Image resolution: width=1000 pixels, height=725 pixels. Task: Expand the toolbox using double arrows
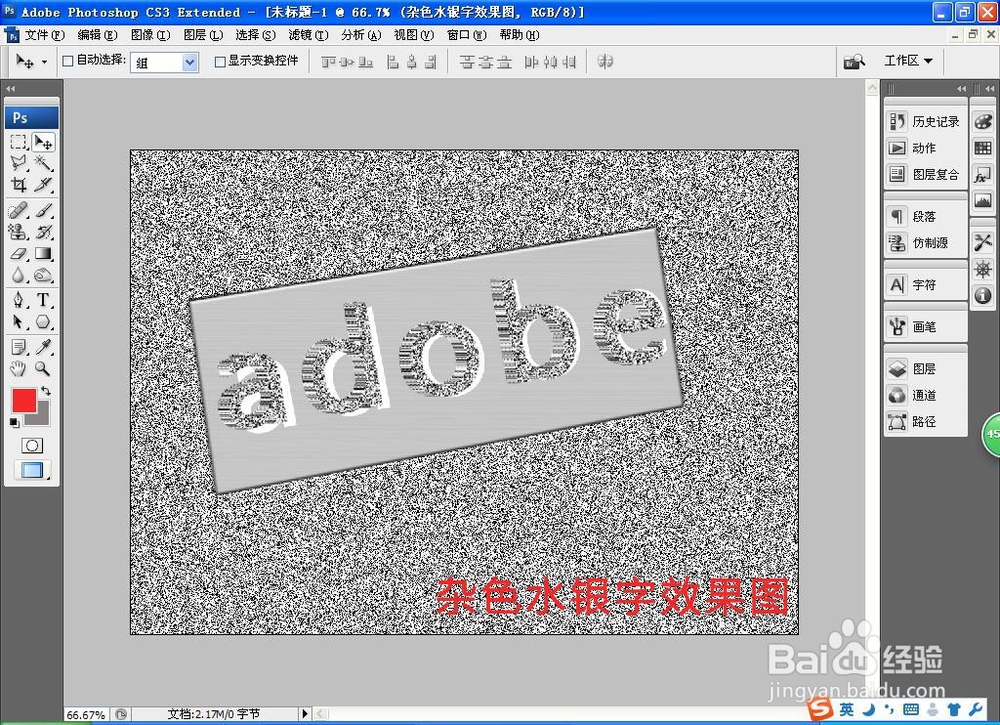(10, 89)
